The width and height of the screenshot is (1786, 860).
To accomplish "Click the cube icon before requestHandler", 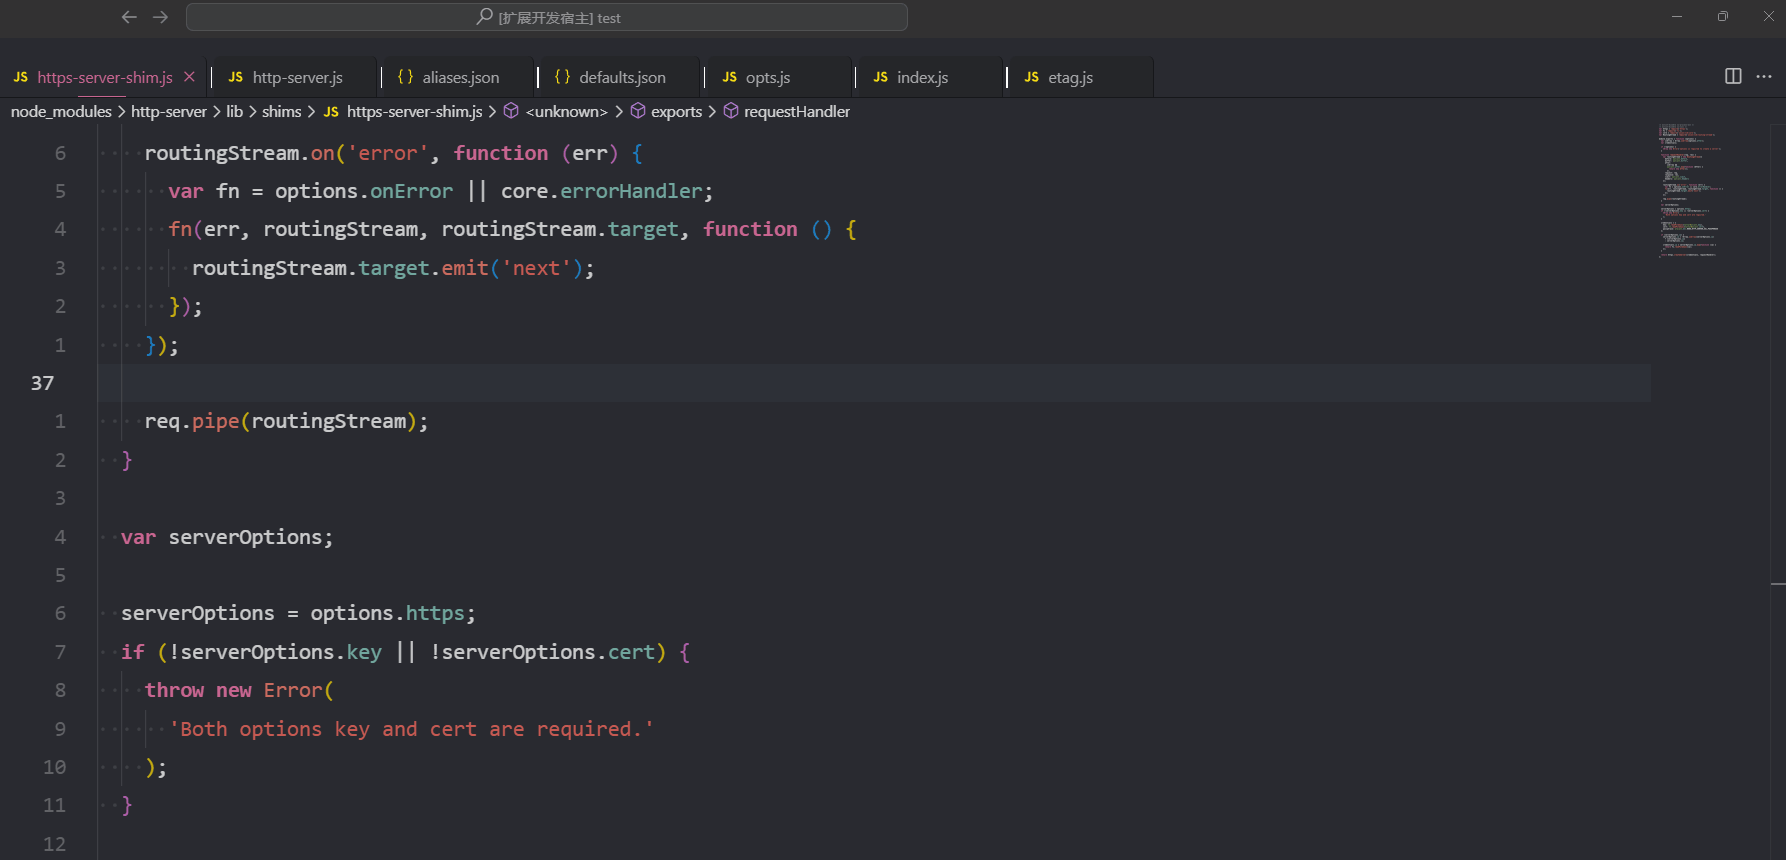I will pos(731,111).
